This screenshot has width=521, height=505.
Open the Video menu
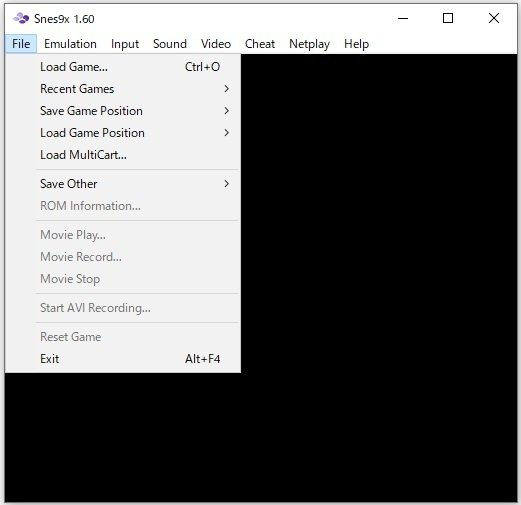pyautogui.click(x=216, y=44)
